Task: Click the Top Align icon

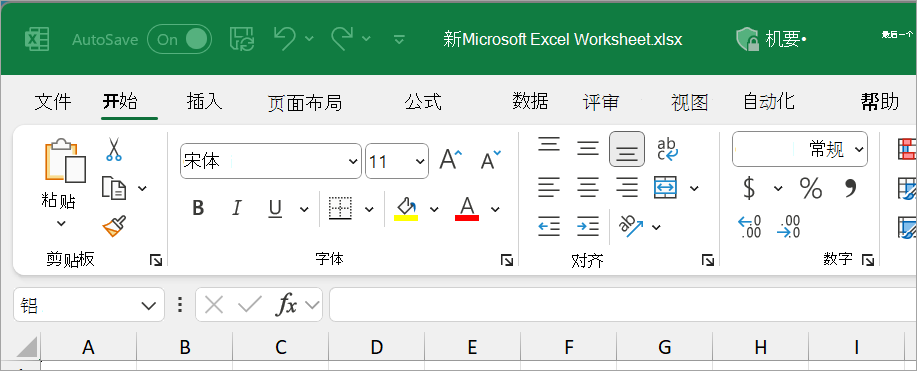Action: click(549, 144)
